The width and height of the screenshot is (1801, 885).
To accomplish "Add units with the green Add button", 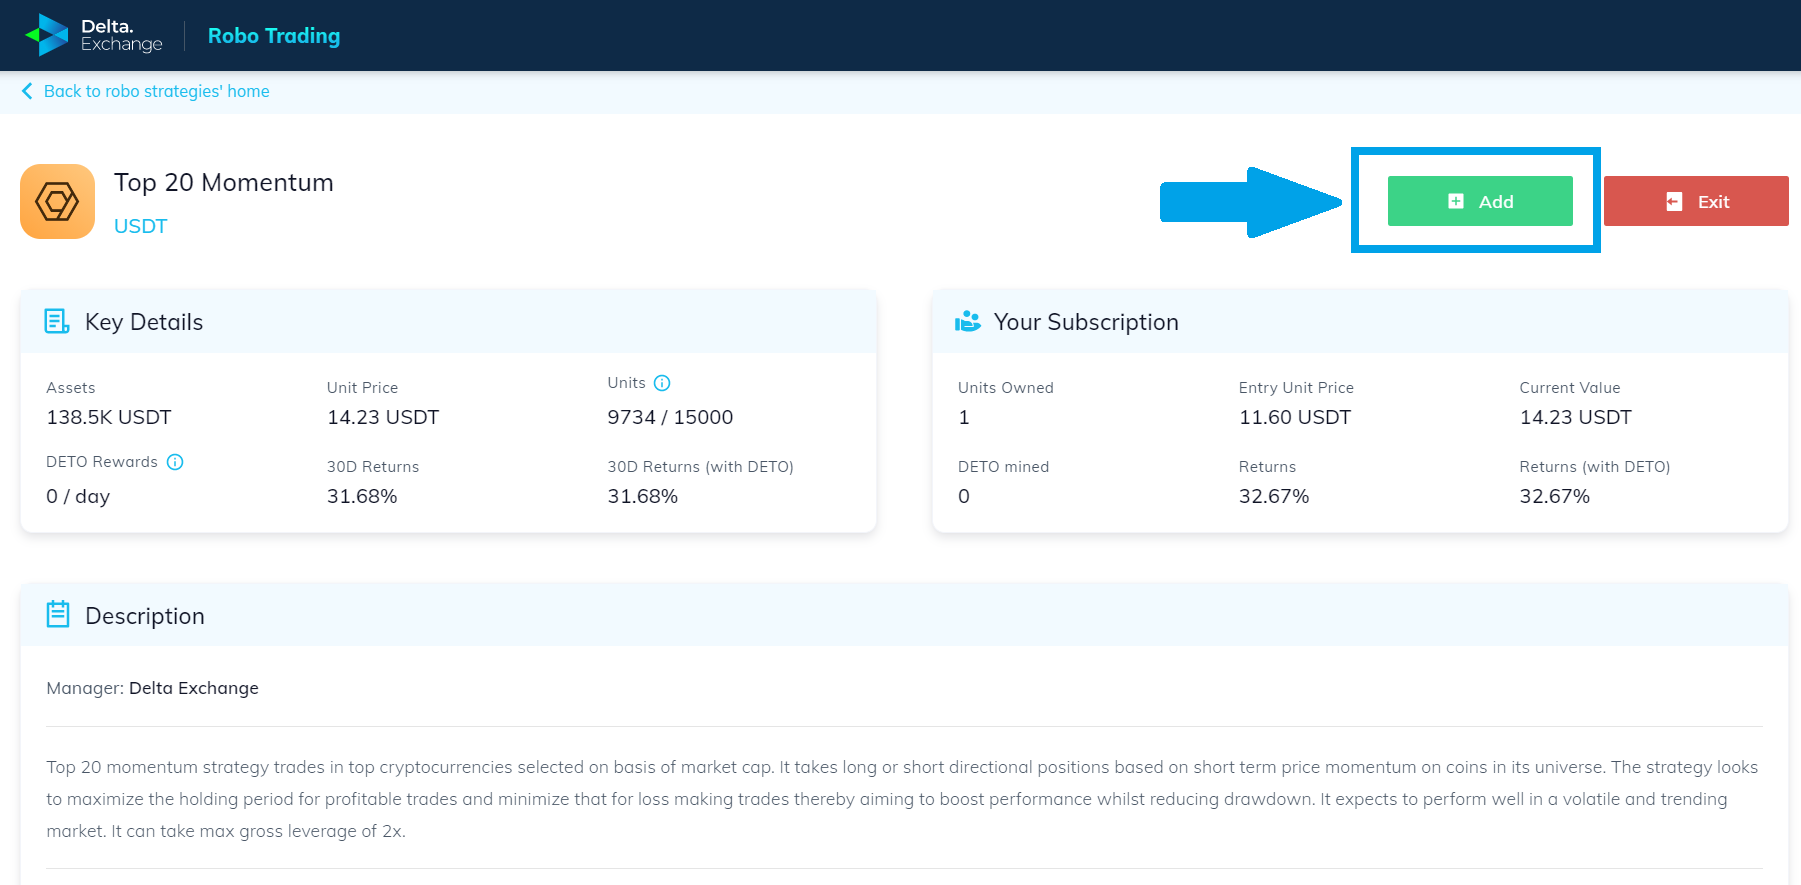I will (1480, 201).
